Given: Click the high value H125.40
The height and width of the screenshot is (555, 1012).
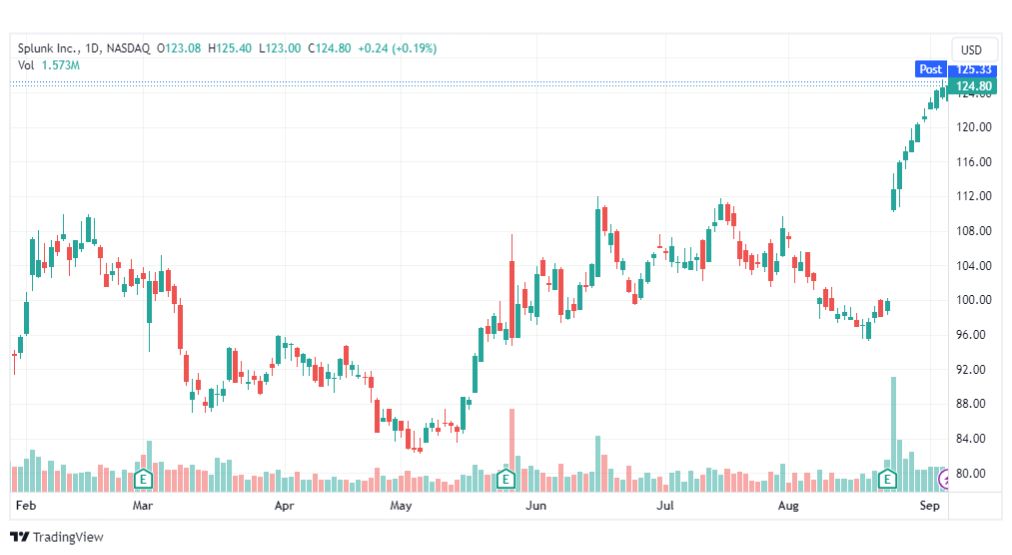Looking at the screenshot, I should [x=230, y=48].
